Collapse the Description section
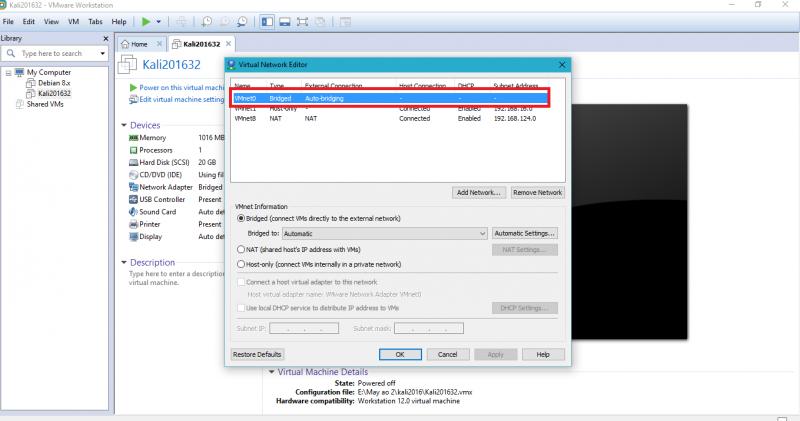The height and width of the screenshot is (421, 800). 124,262
